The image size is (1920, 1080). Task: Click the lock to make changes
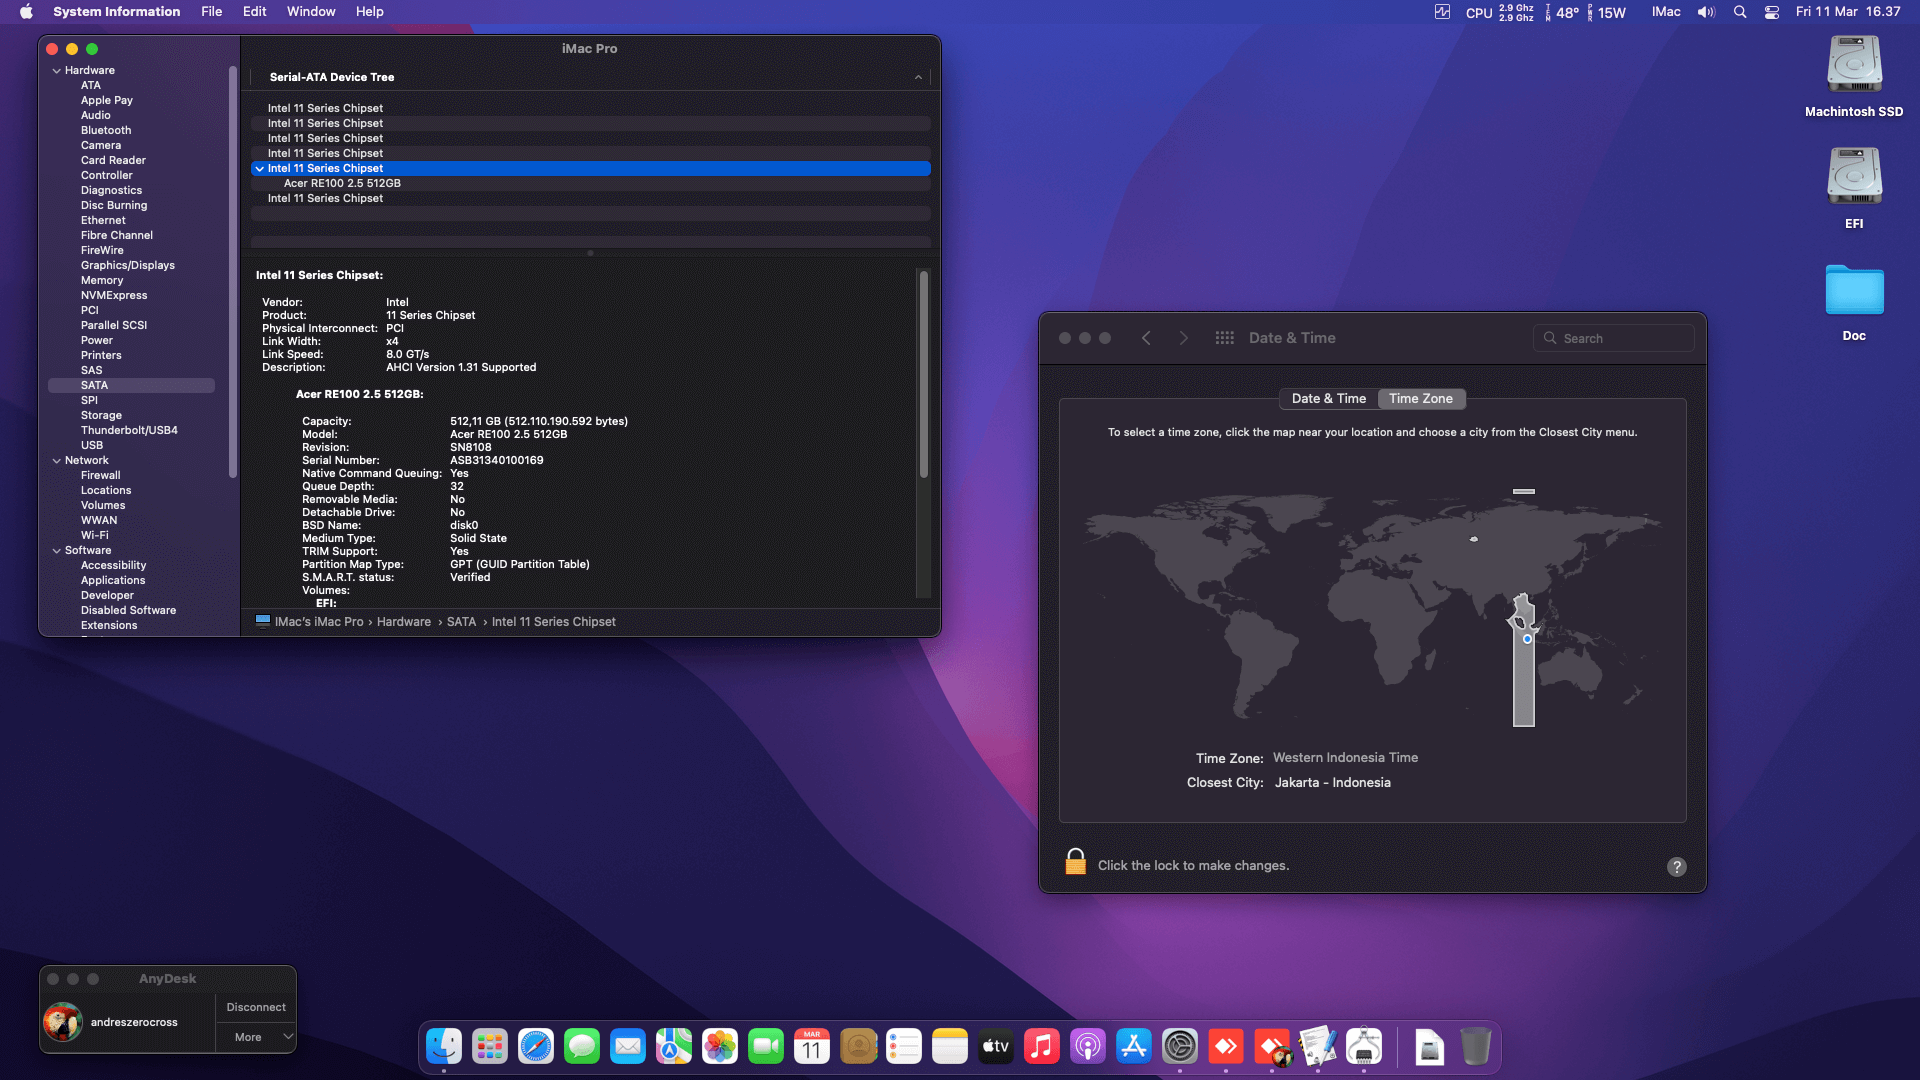(x=1076, y=862)
